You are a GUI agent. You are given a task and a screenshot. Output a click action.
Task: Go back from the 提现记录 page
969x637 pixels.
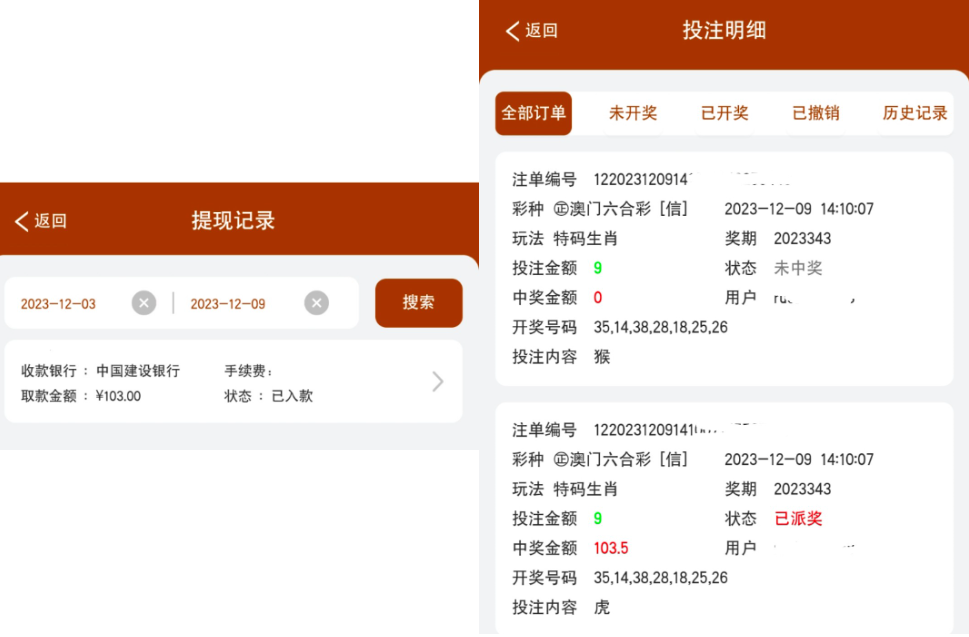pos(41,221)
